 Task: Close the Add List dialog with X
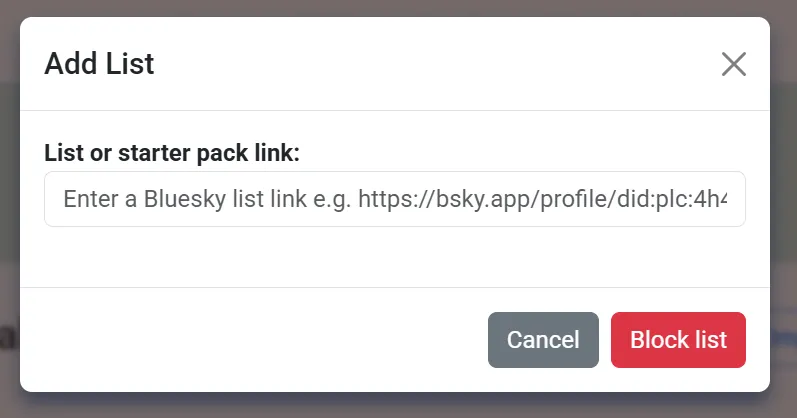coord(734,64)
